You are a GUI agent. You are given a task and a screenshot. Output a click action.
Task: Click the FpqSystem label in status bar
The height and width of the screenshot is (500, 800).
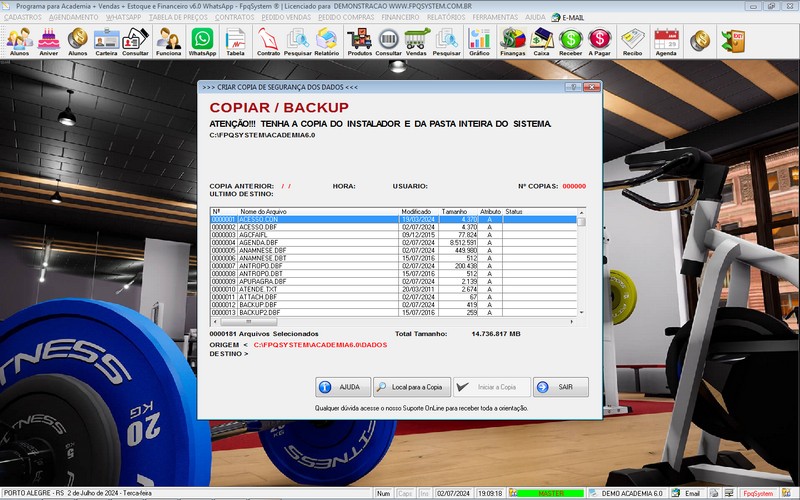tap(758, 493)
